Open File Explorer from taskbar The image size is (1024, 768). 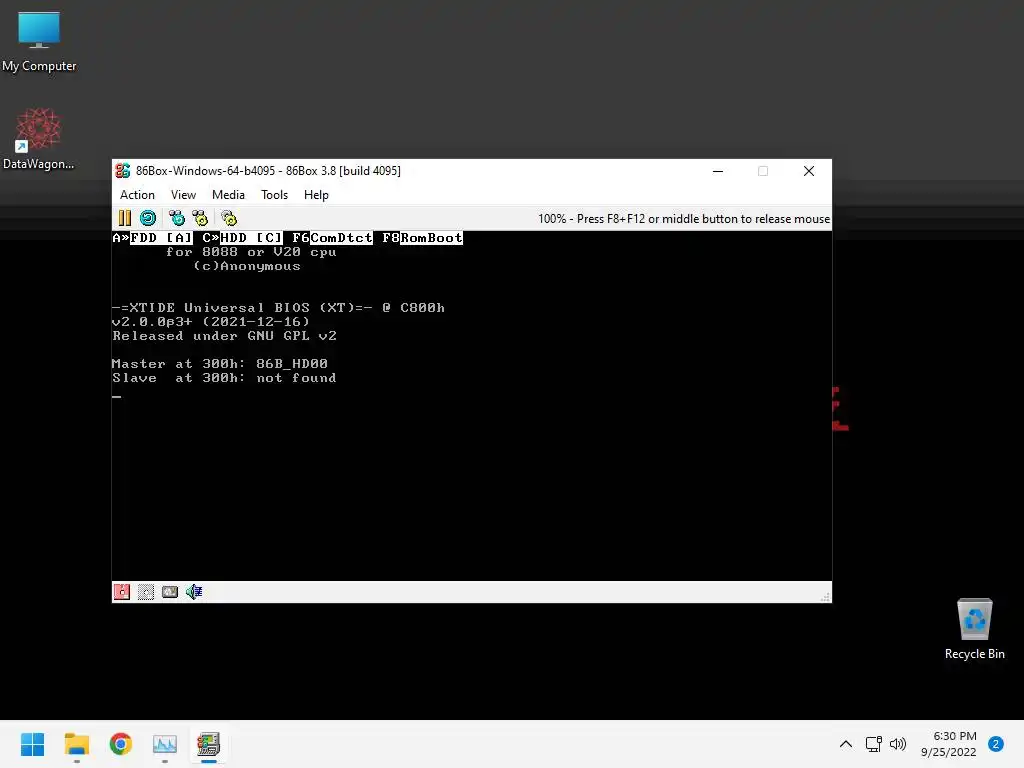click(76, 744)
